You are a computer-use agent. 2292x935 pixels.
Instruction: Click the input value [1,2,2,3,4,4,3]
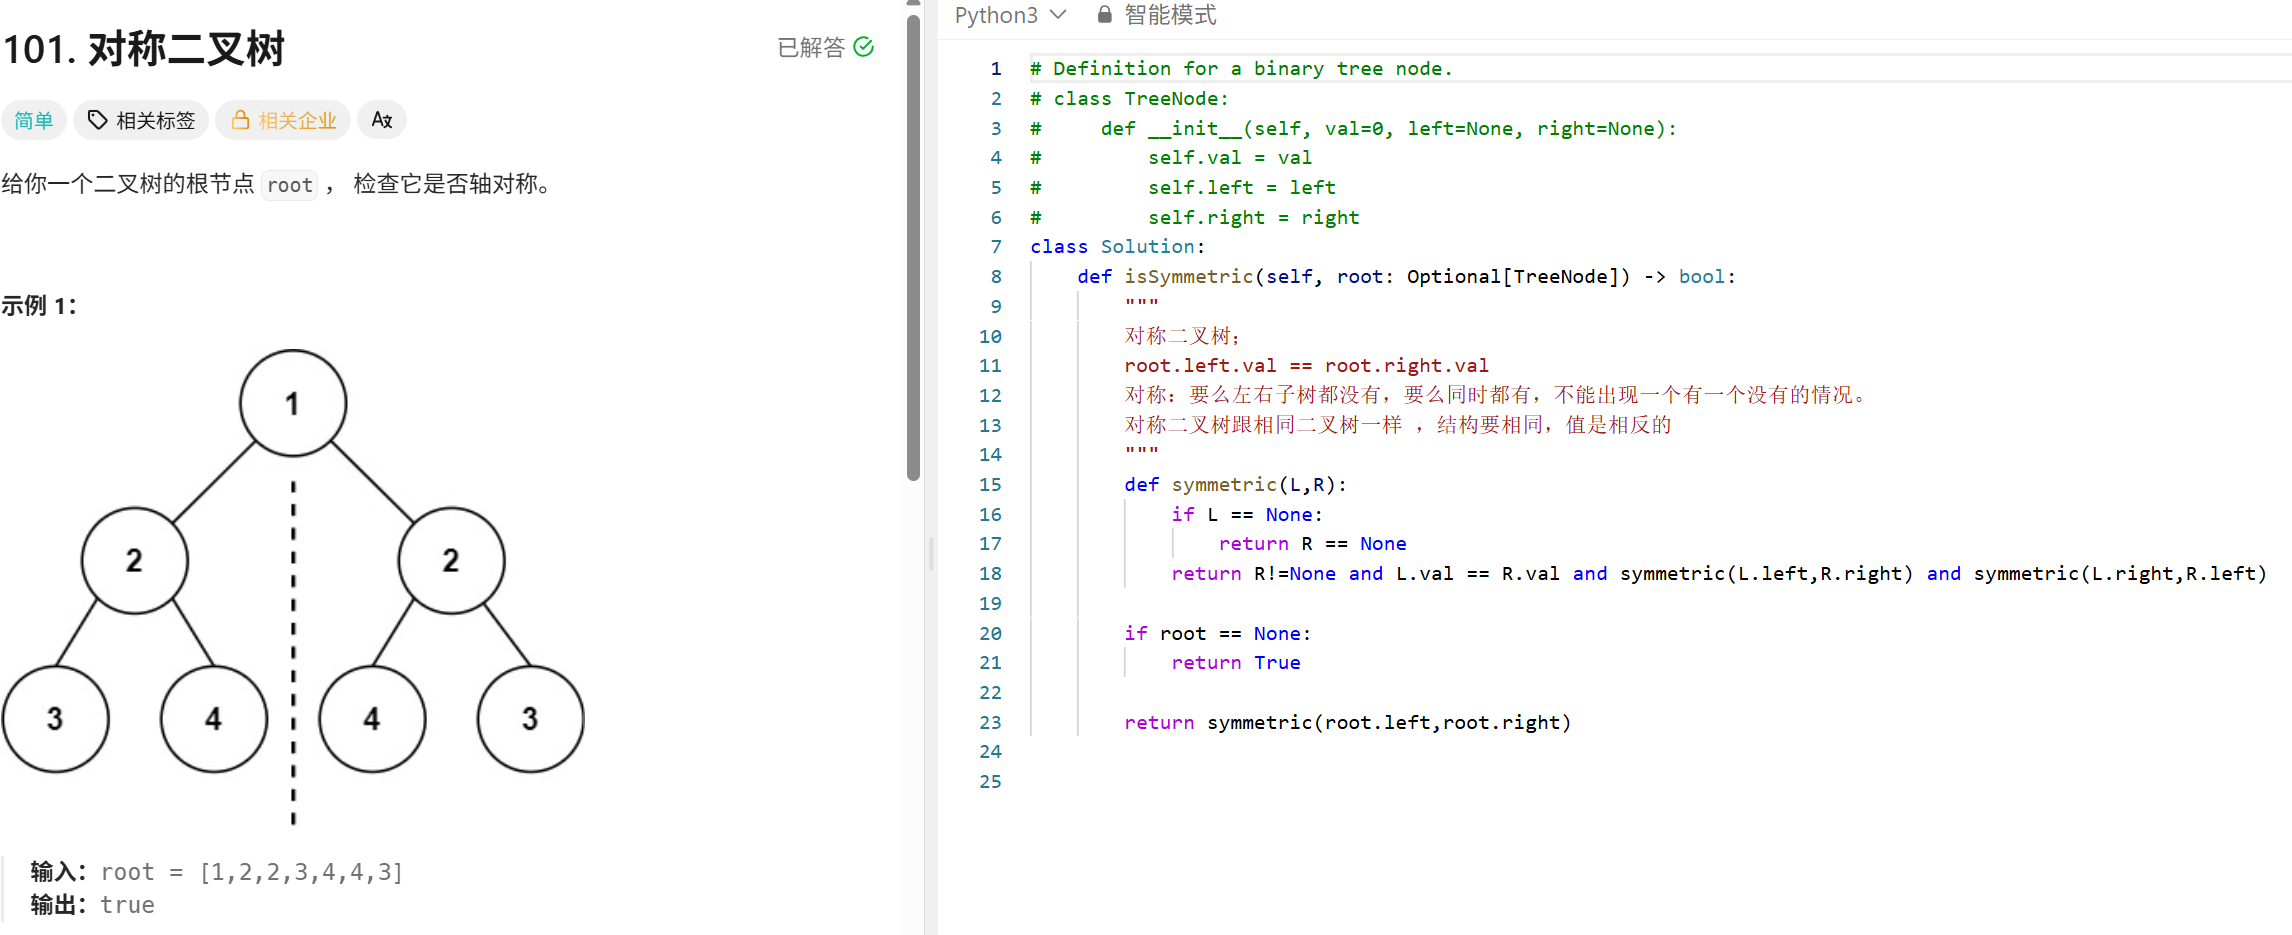[x=301, y=872]
